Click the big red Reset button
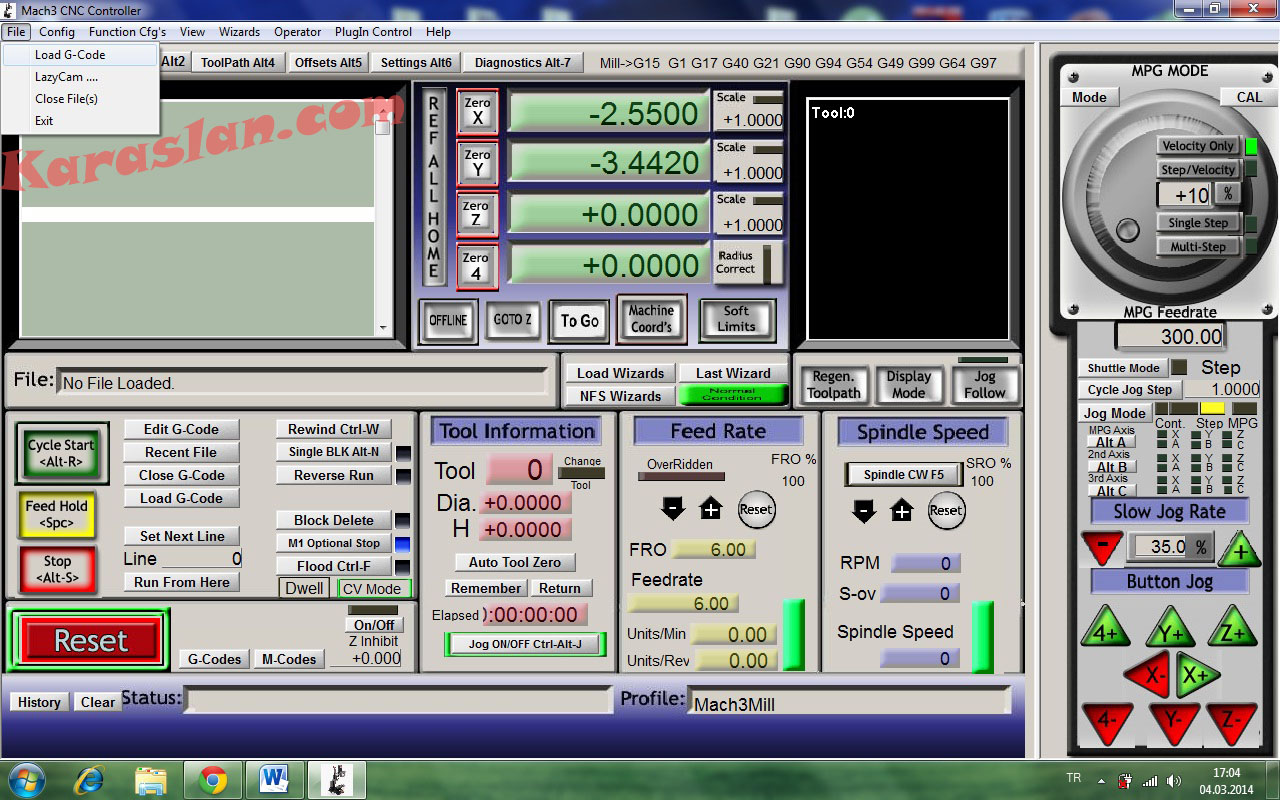 91,640
